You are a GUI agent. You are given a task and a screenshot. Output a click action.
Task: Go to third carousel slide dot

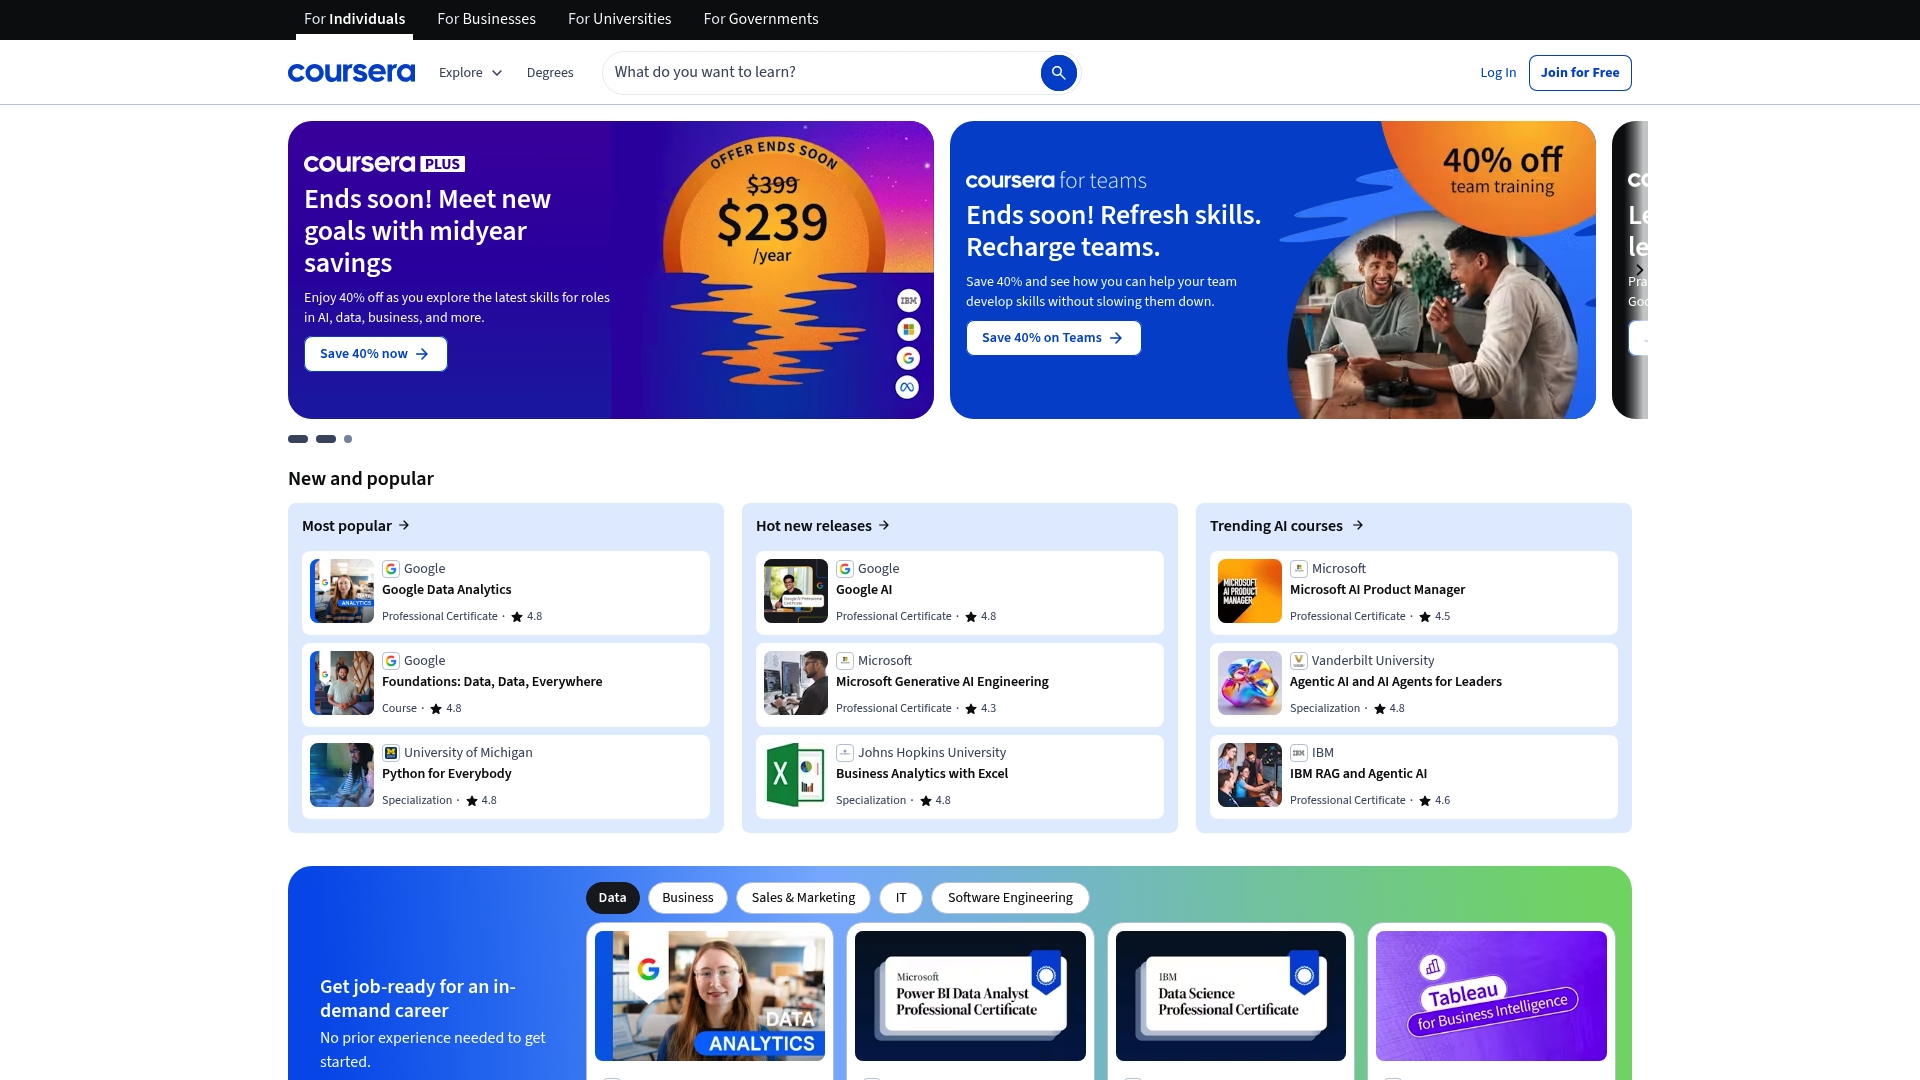348,439
